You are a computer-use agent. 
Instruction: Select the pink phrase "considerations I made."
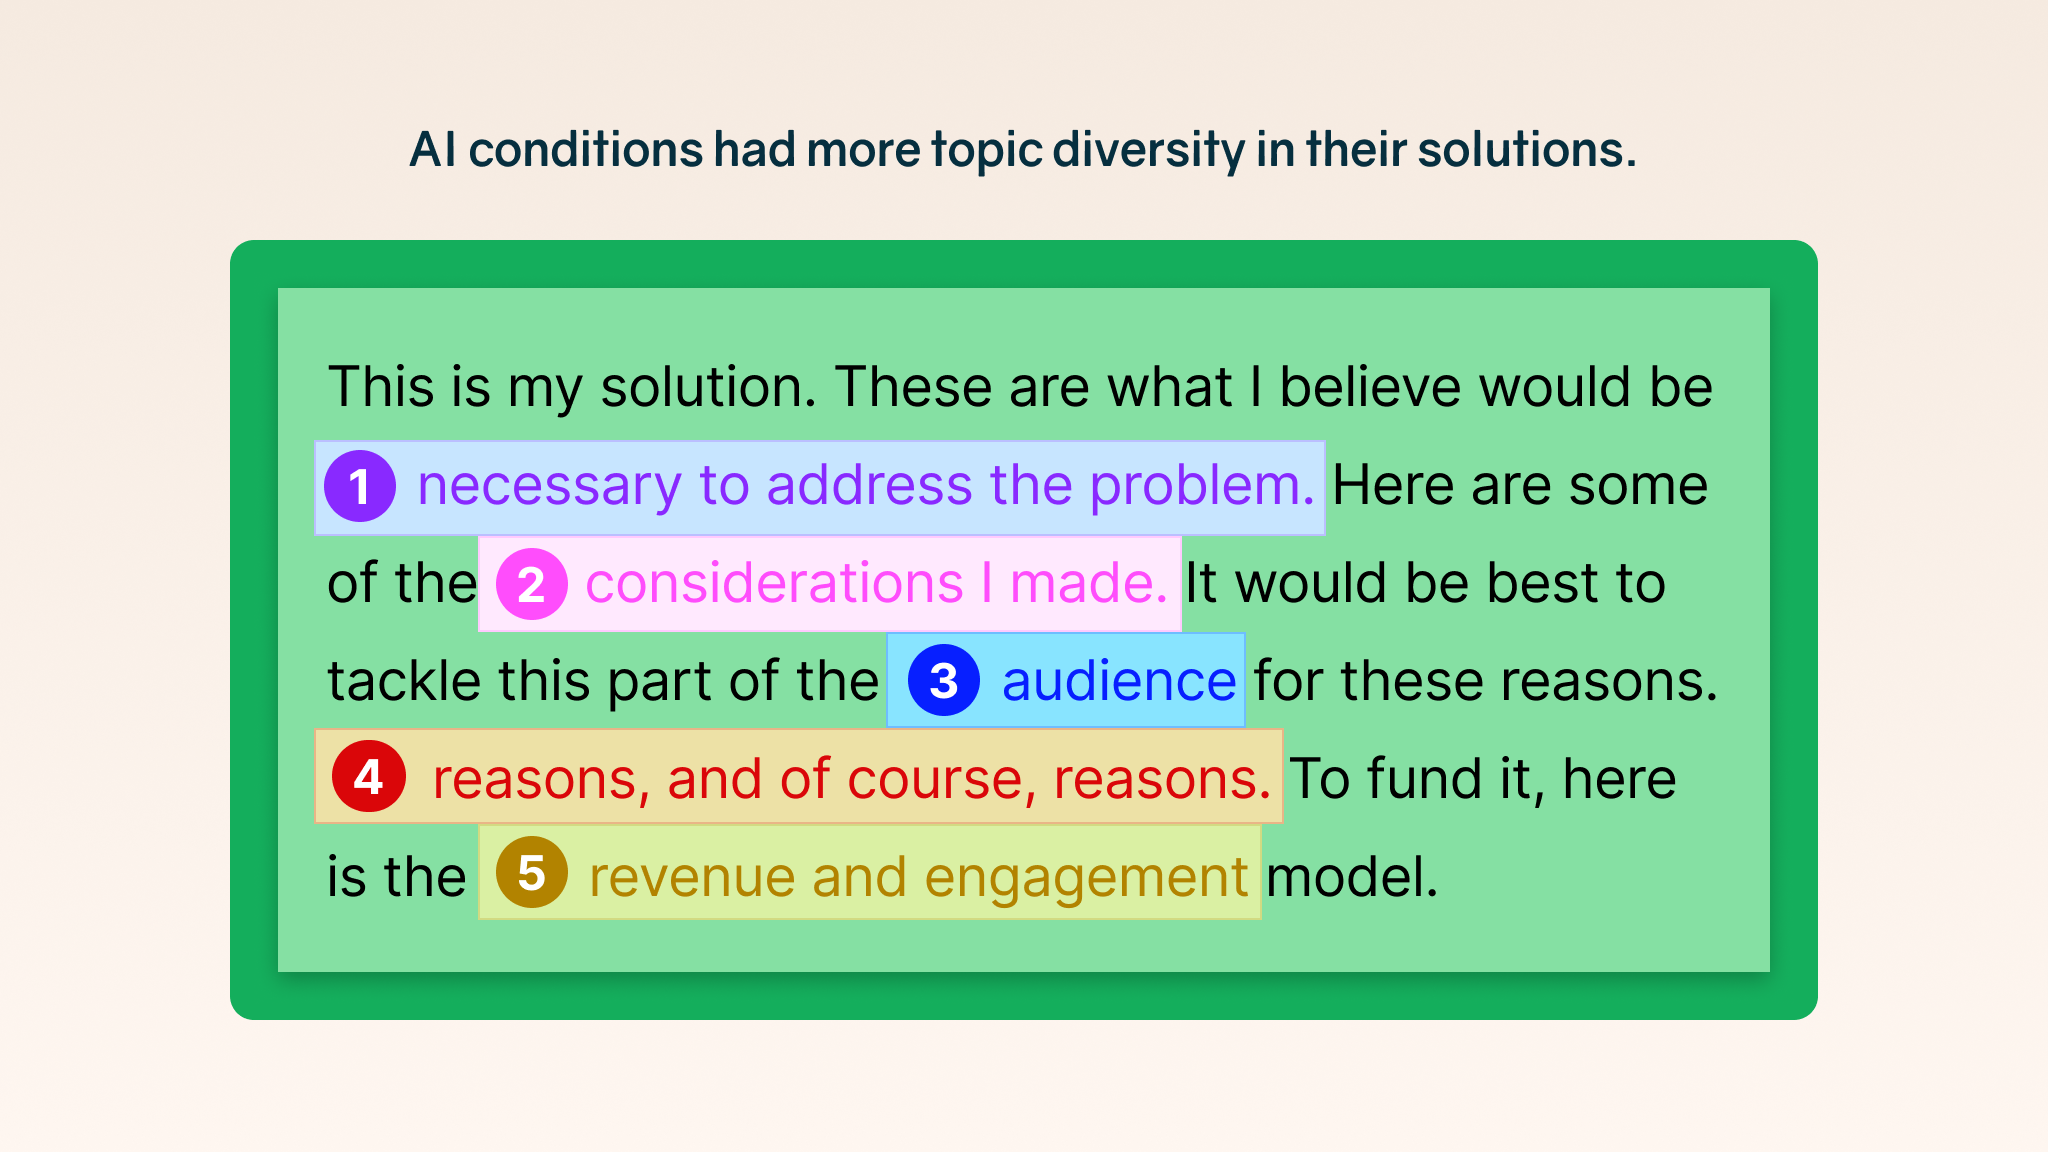(x=876, y=584)
